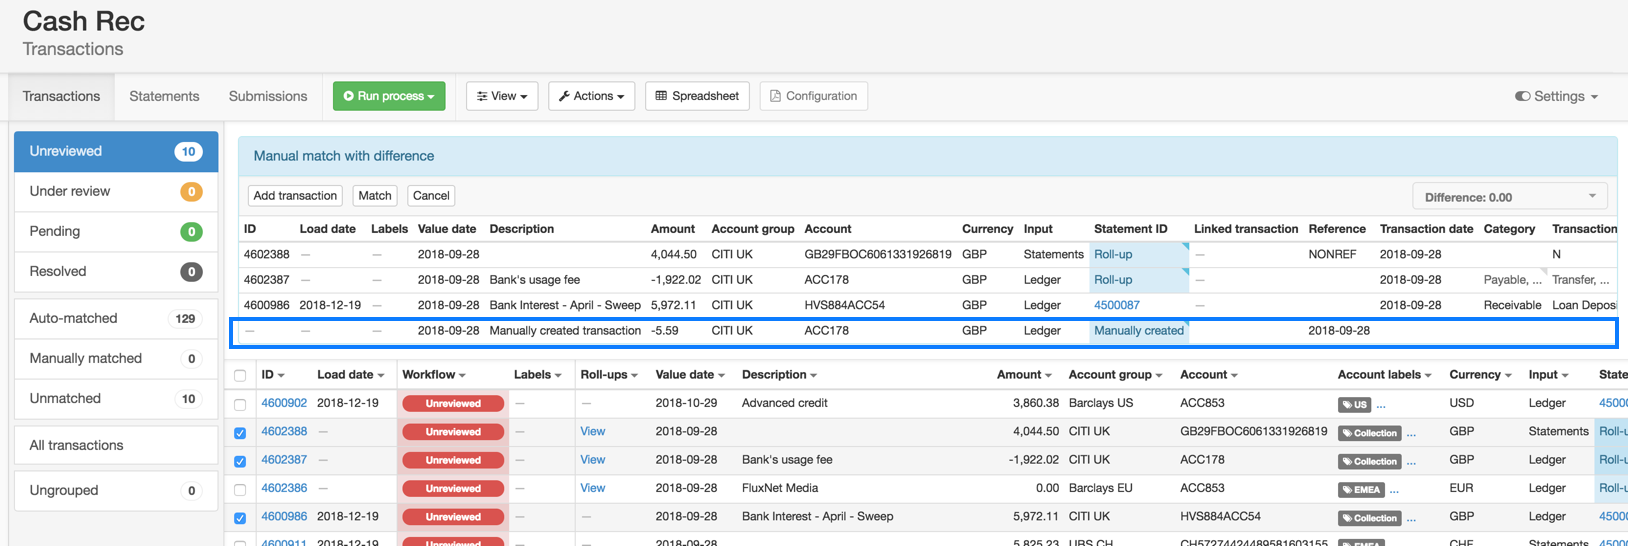Click the Auto-matched count badge 129
The width and height of the screenshot is (1628, 546).
tap(185, 318)
